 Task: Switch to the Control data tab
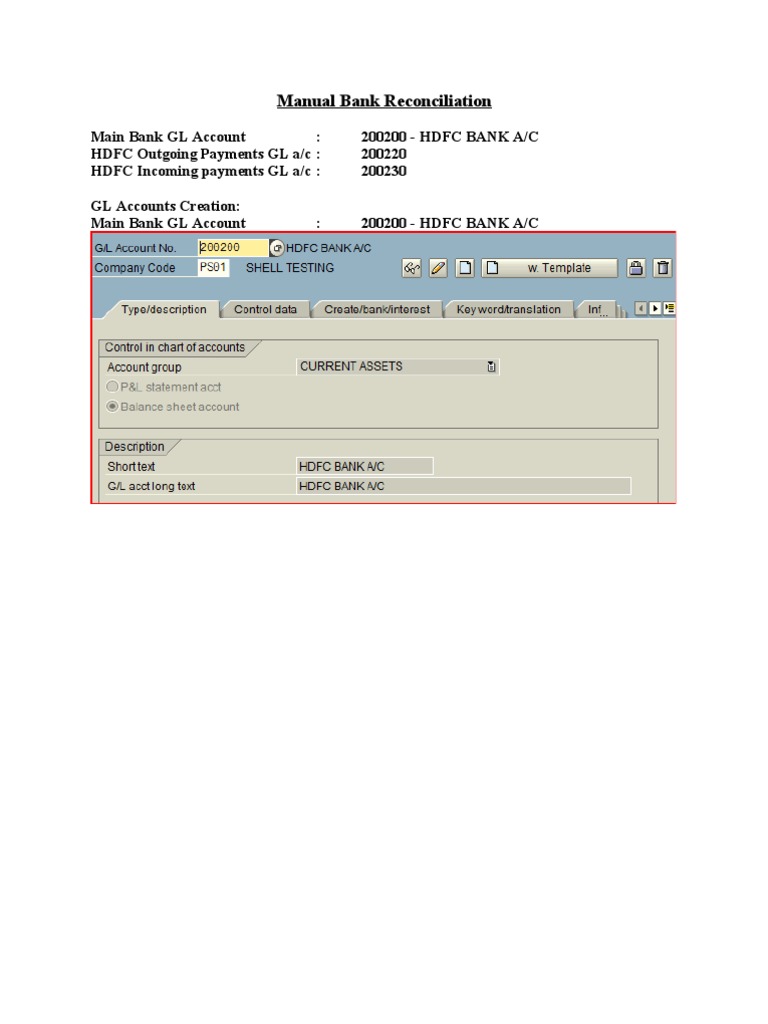coord(265,310)
